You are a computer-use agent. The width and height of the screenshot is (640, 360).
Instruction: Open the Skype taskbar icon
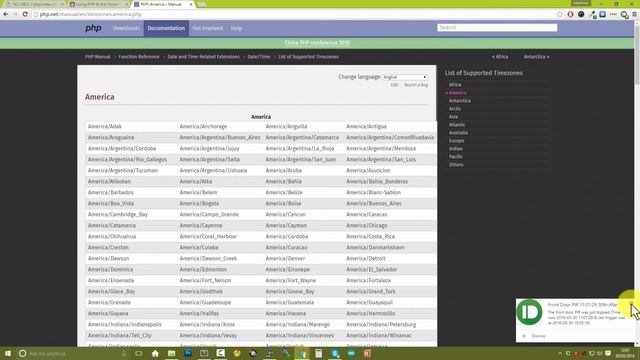[x=335, y=353]
